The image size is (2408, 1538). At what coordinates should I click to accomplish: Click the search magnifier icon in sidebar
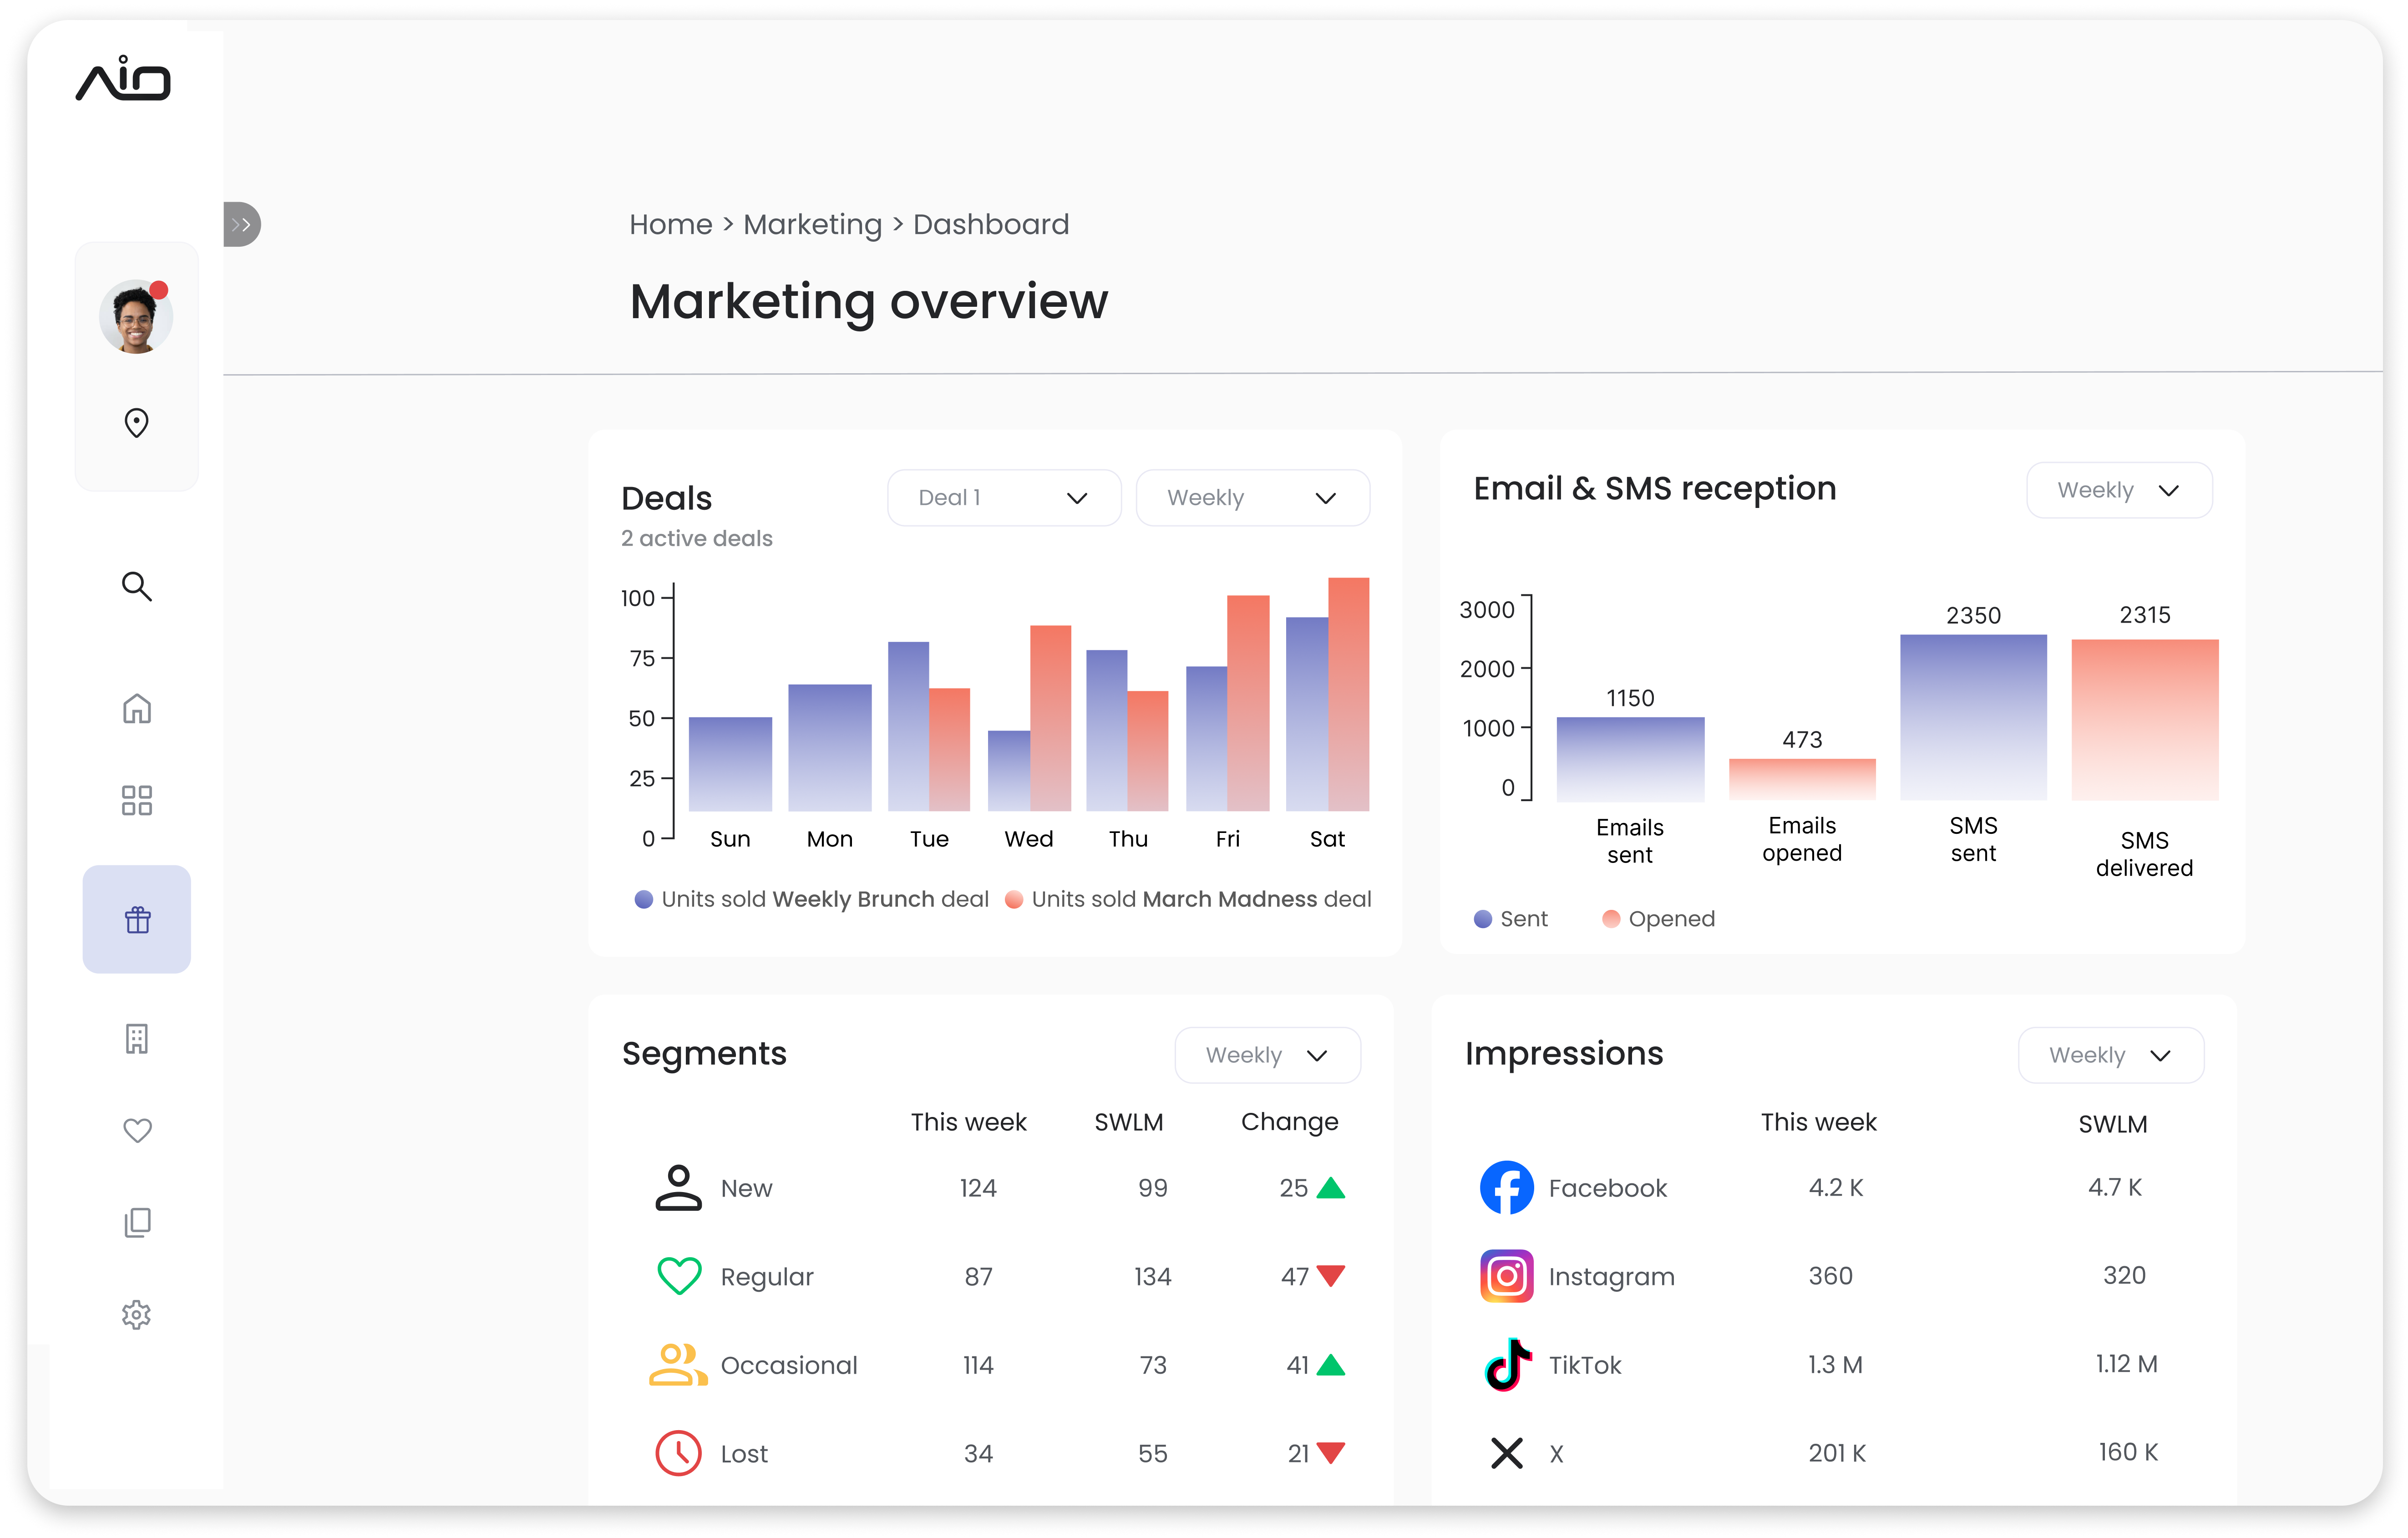coord(137,586)
